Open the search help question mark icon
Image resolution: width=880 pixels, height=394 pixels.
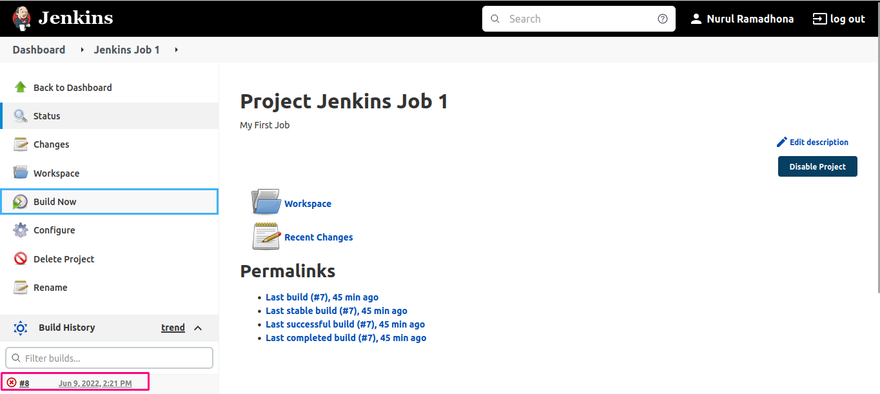click(x=663, y=19)
